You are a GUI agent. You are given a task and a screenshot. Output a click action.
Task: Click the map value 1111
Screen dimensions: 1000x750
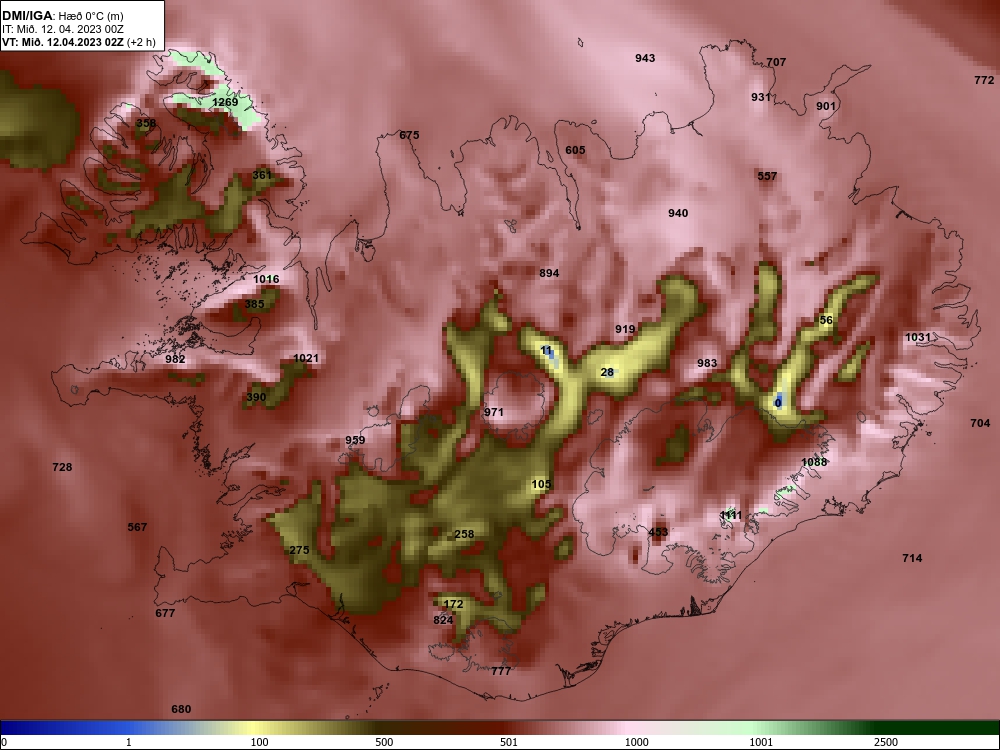click(x=731, y=515)
